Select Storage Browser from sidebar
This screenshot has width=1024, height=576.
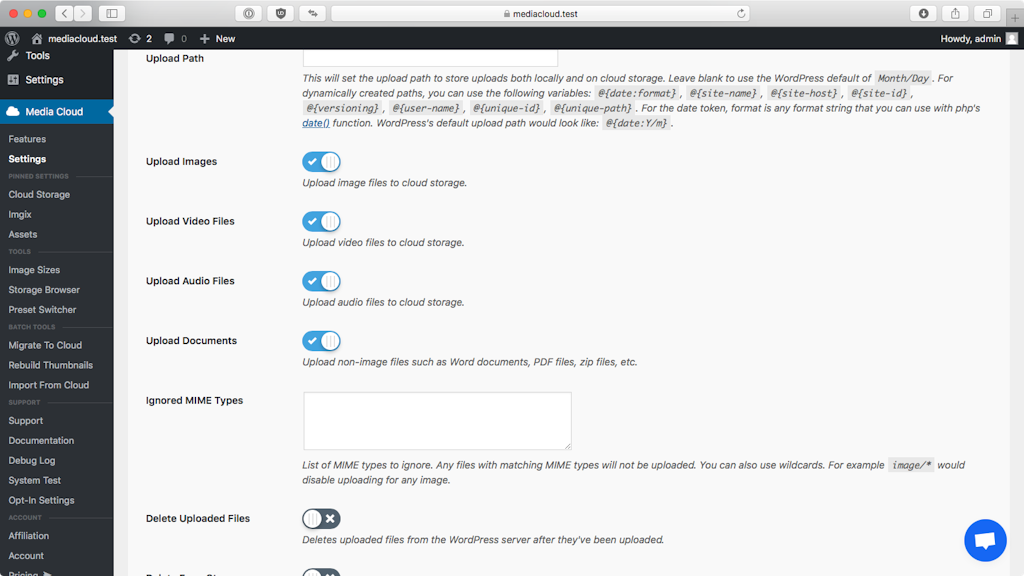click(x=44, y=290)
